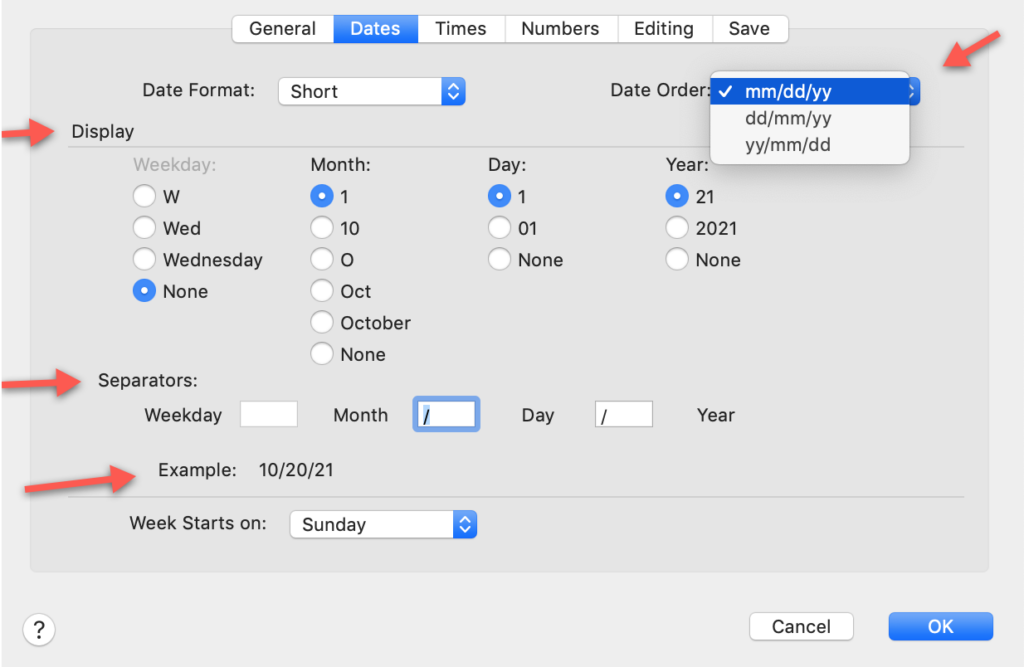The height and width of the screenshot is (667, 1024).
Task: Select the Oct month radio button
Action: click(322, 292)
